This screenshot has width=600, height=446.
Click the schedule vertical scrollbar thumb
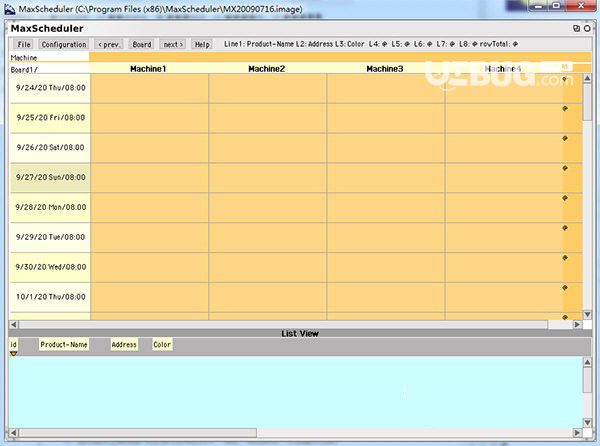(x=587, y=102)
